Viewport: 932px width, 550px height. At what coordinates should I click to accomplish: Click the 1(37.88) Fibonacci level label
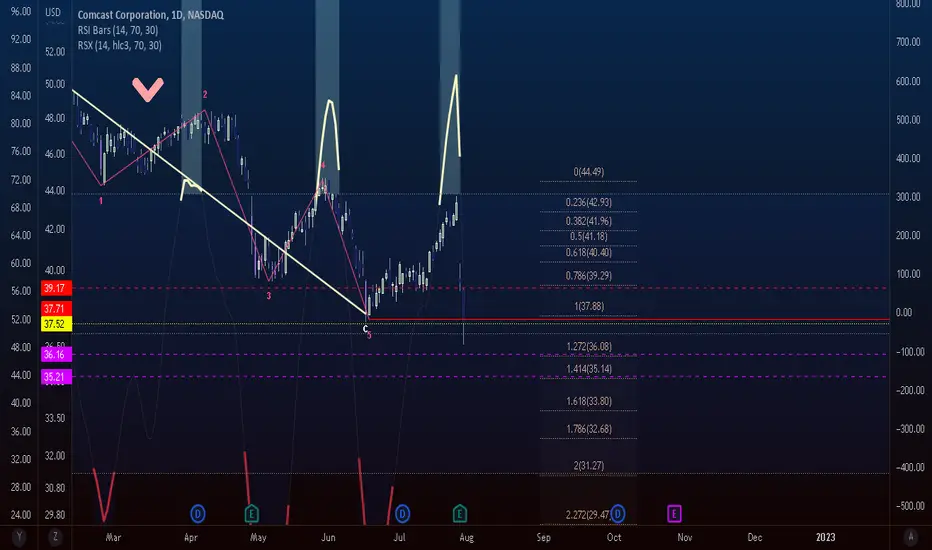588,306
